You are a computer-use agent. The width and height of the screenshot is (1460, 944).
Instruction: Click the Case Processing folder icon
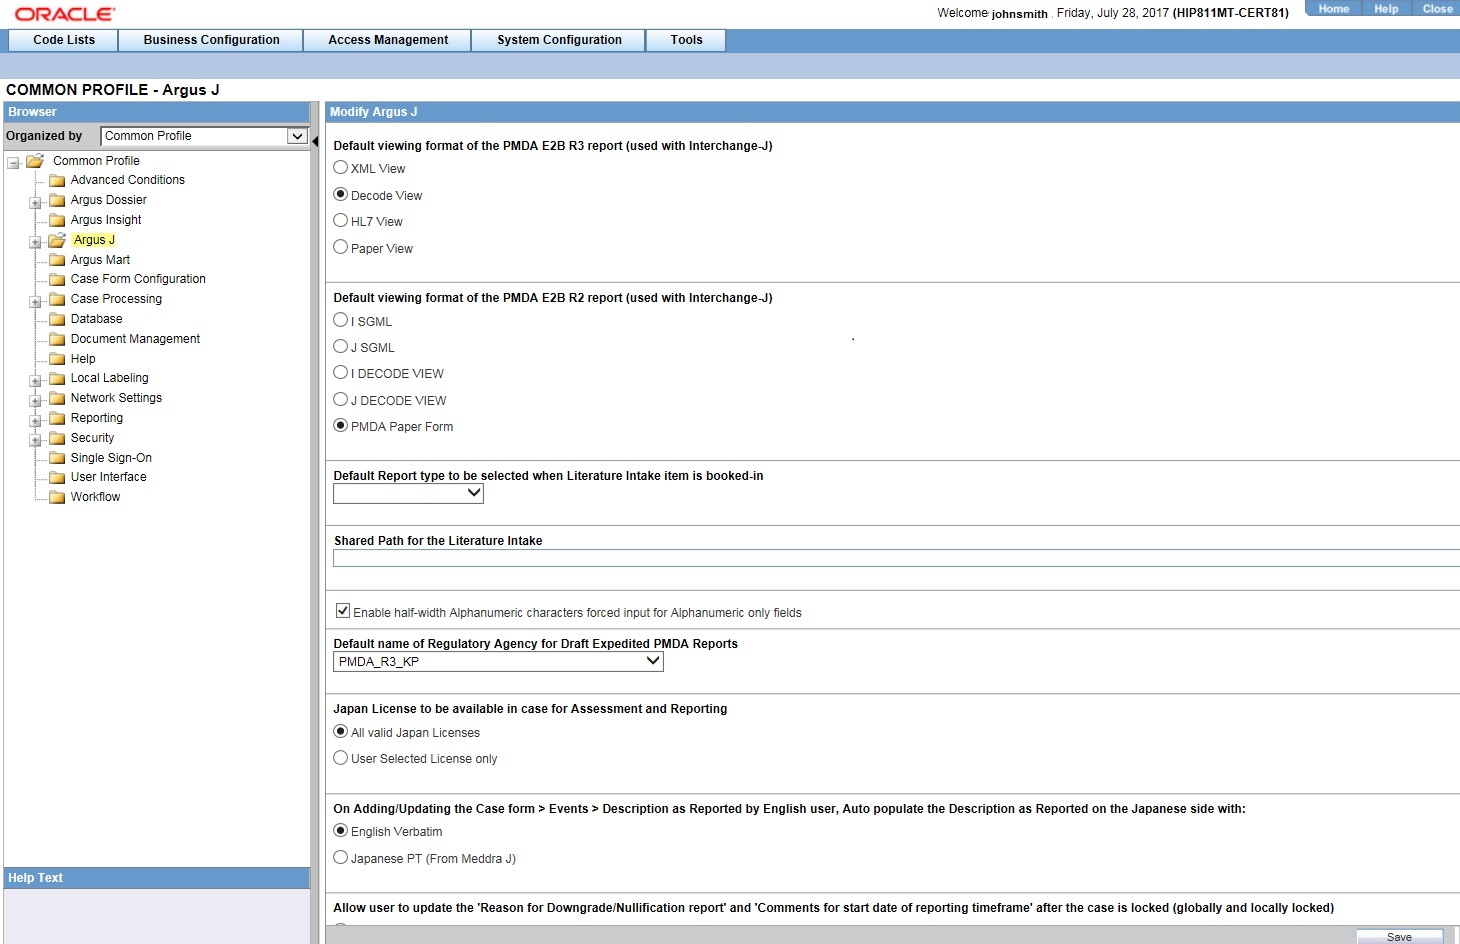tap(58, 300)
